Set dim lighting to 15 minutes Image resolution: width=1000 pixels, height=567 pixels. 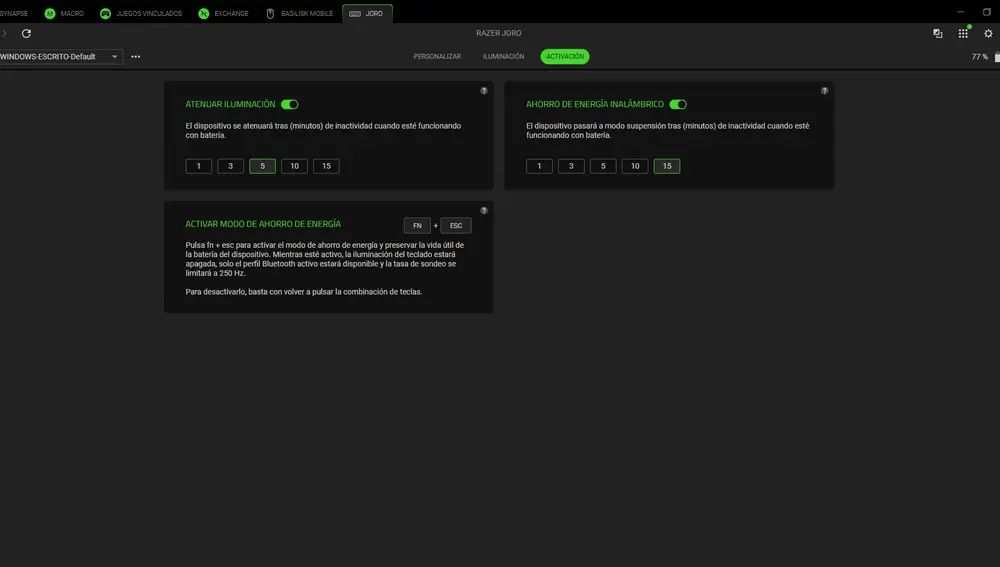(326, 166)
